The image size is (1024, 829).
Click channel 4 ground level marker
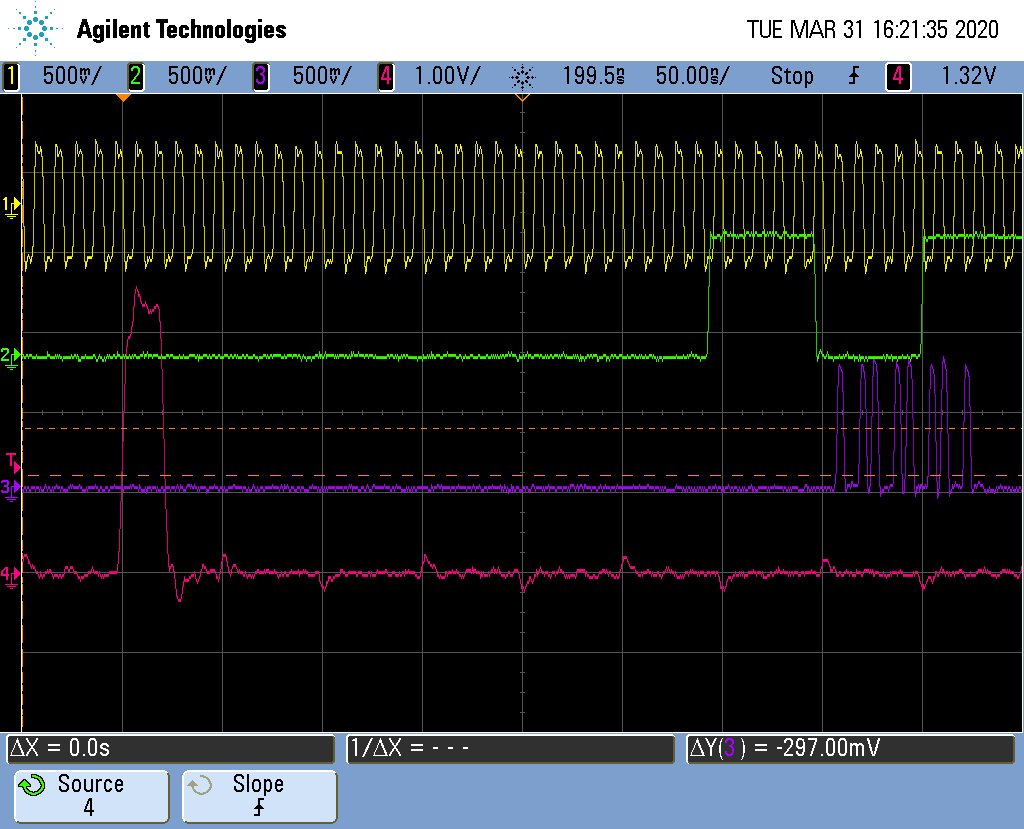pos(11,576)
